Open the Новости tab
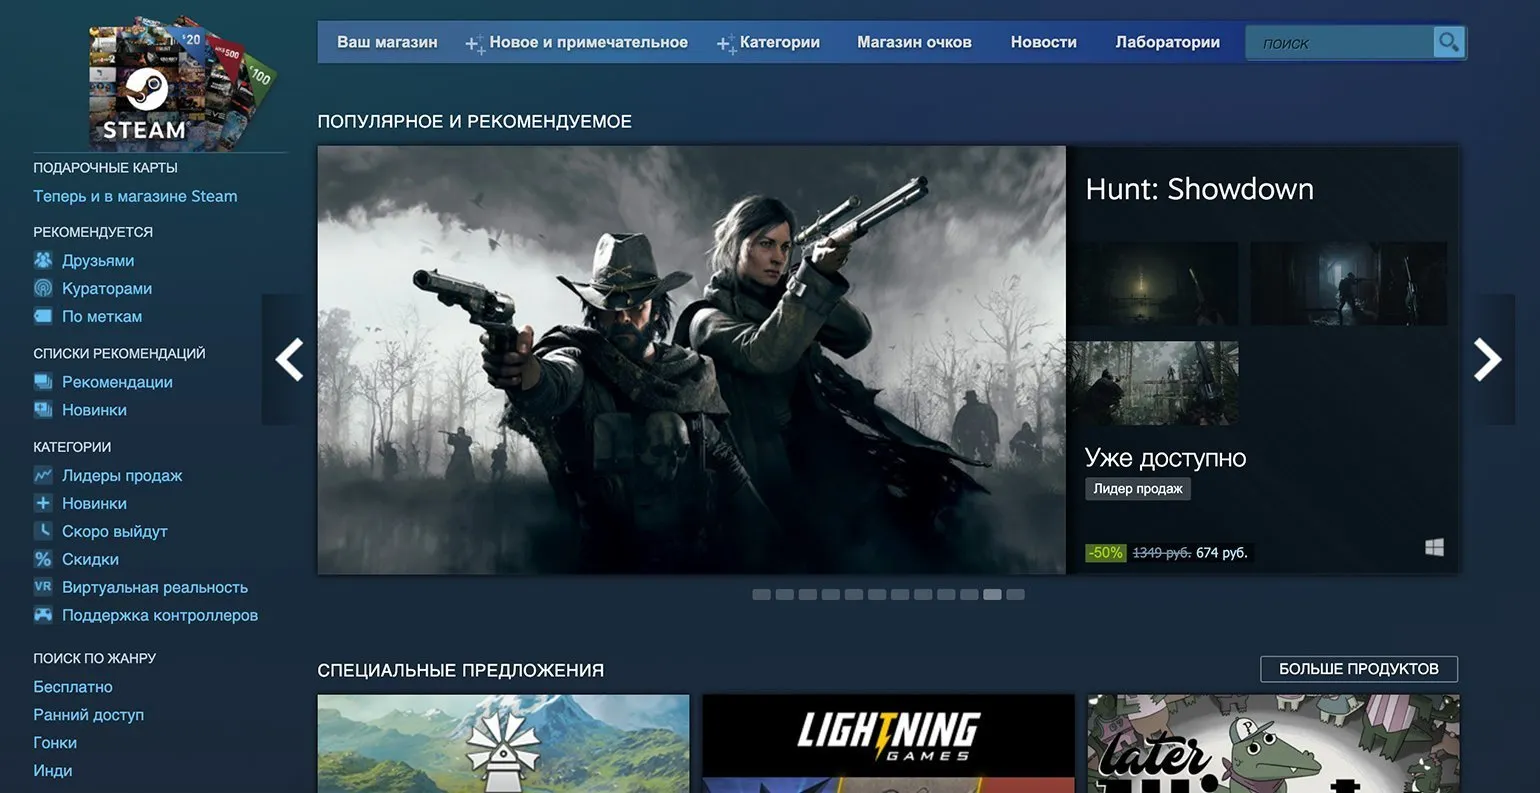 (1043, 42)
